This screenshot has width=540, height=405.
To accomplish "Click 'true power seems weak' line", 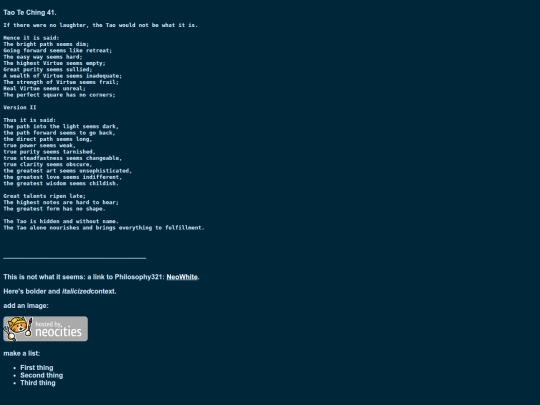I will (x=40, y=145).
